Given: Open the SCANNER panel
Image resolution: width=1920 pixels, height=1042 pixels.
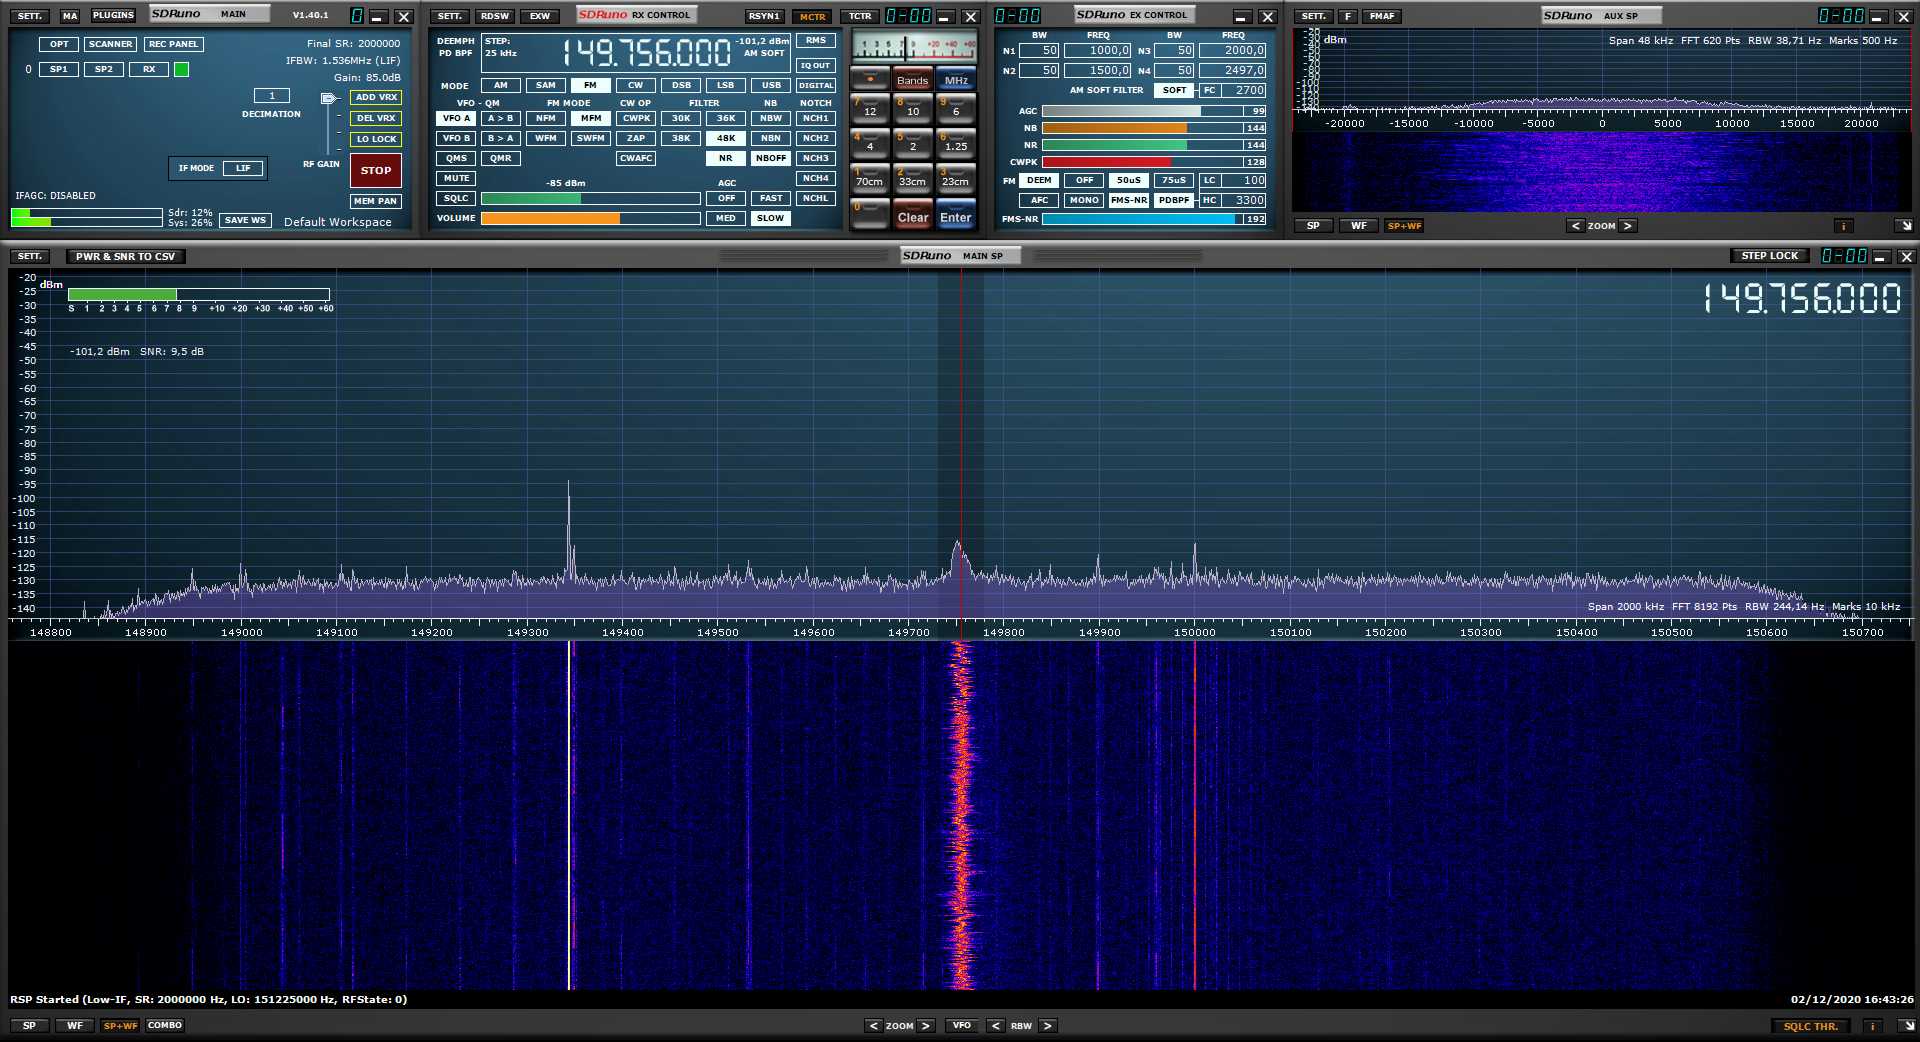Looking at the screenshot, I should point(110,44).
